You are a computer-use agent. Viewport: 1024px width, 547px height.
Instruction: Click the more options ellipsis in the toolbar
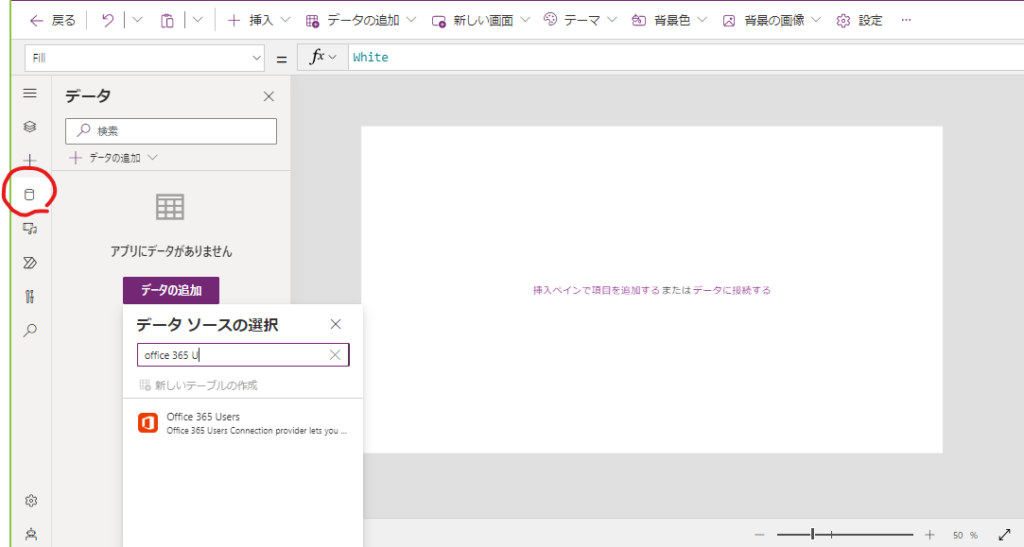click(x=906, y=20)
